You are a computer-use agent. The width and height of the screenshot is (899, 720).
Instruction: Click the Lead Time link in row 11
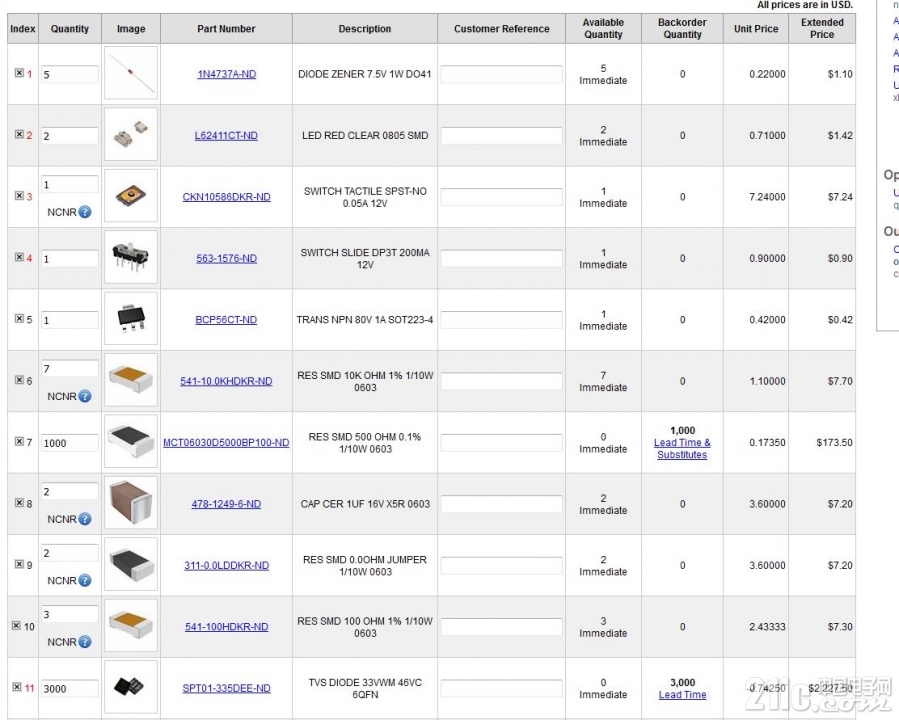point(682,695)
